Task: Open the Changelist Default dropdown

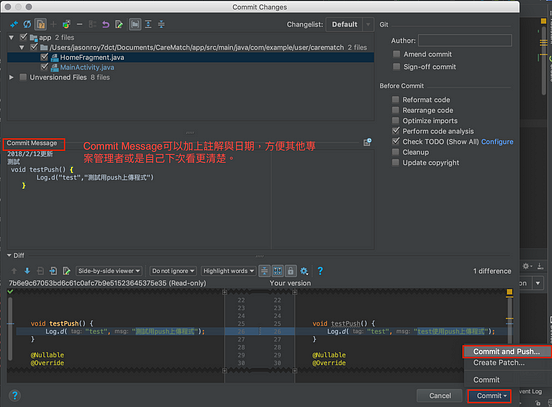Action: click(x=350, y=24)
